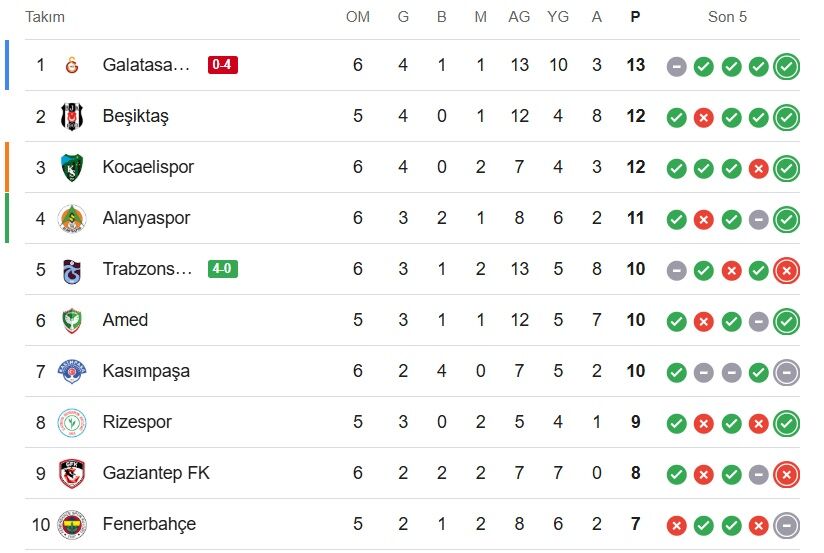Viewport: 824px width, 553px height.
Task: Open the Fenerbahçe team name link
Action: [x=149, y=524]
